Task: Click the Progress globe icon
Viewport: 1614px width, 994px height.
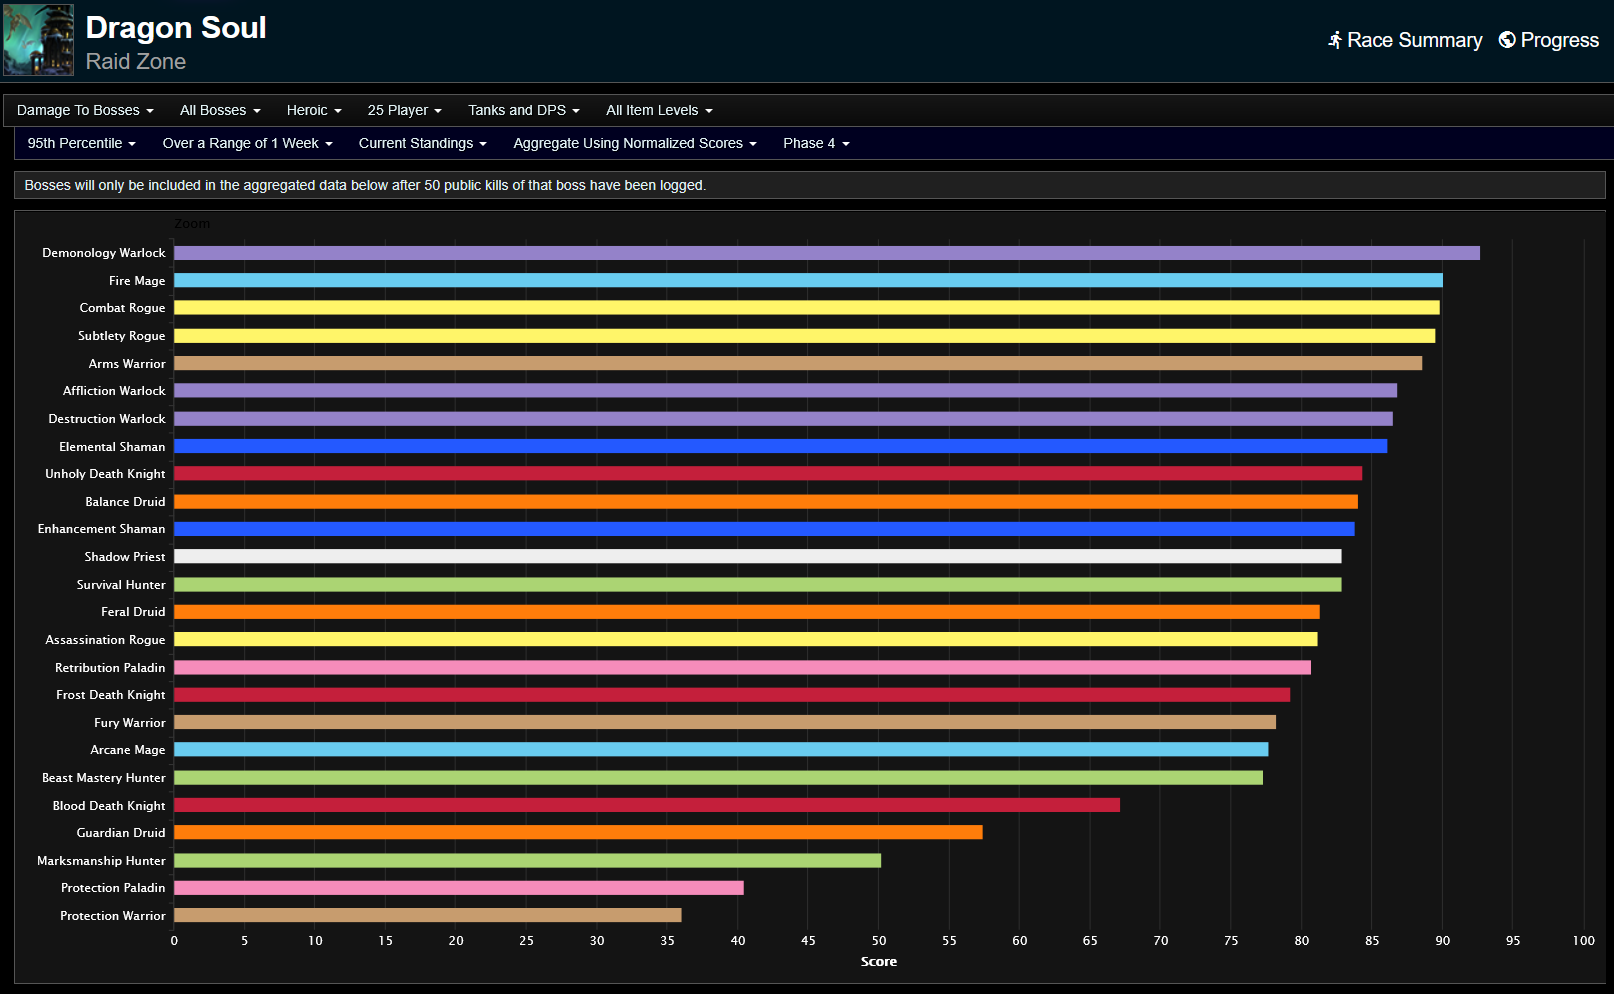Action: point(1507,40)
